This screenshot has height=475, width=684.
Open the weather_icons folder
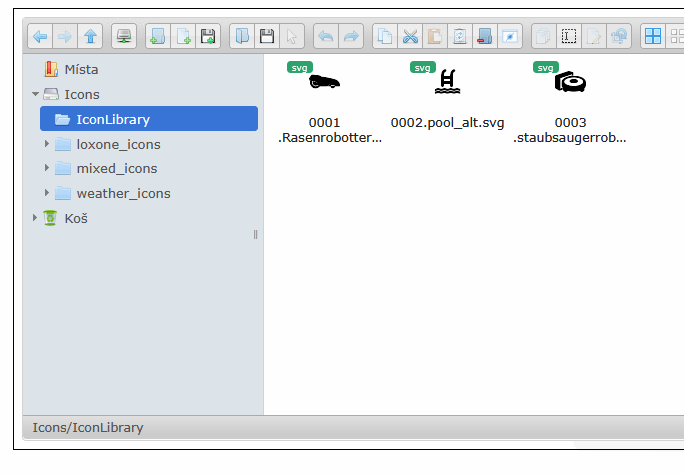pyautogui.click(x=113, y=193)
